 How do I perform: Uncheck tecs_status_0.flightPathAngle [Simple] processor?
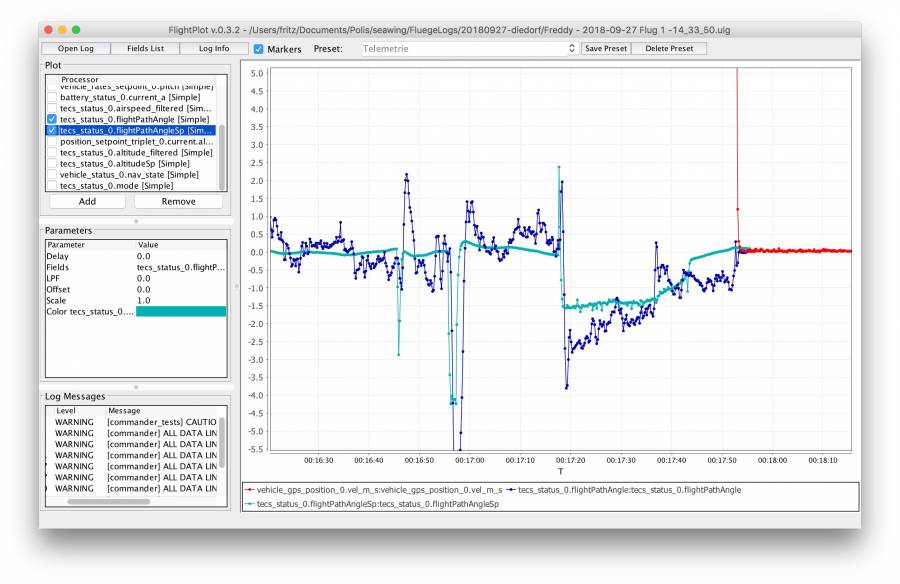(52, 119)
